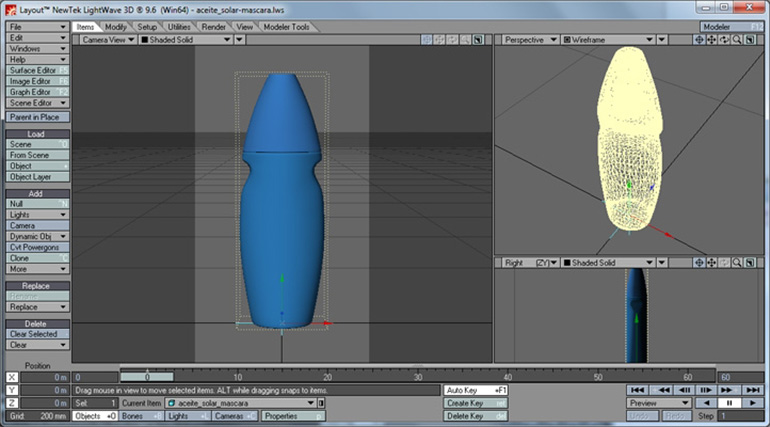Open the Edit menu dropdown
This screenshot has width=770, height=427.
pyautogui.click(x=37, y=38)
